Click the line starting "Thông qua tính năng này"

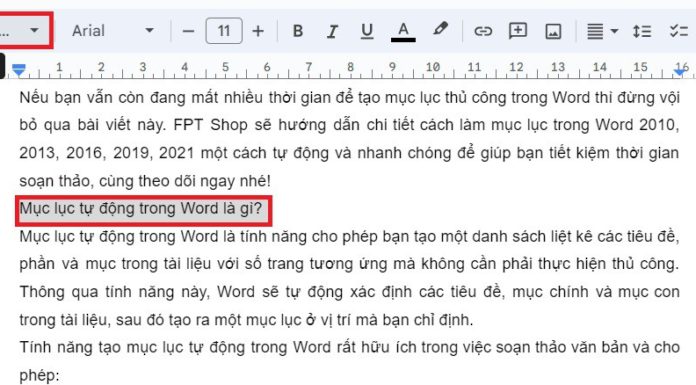point(349,292)
